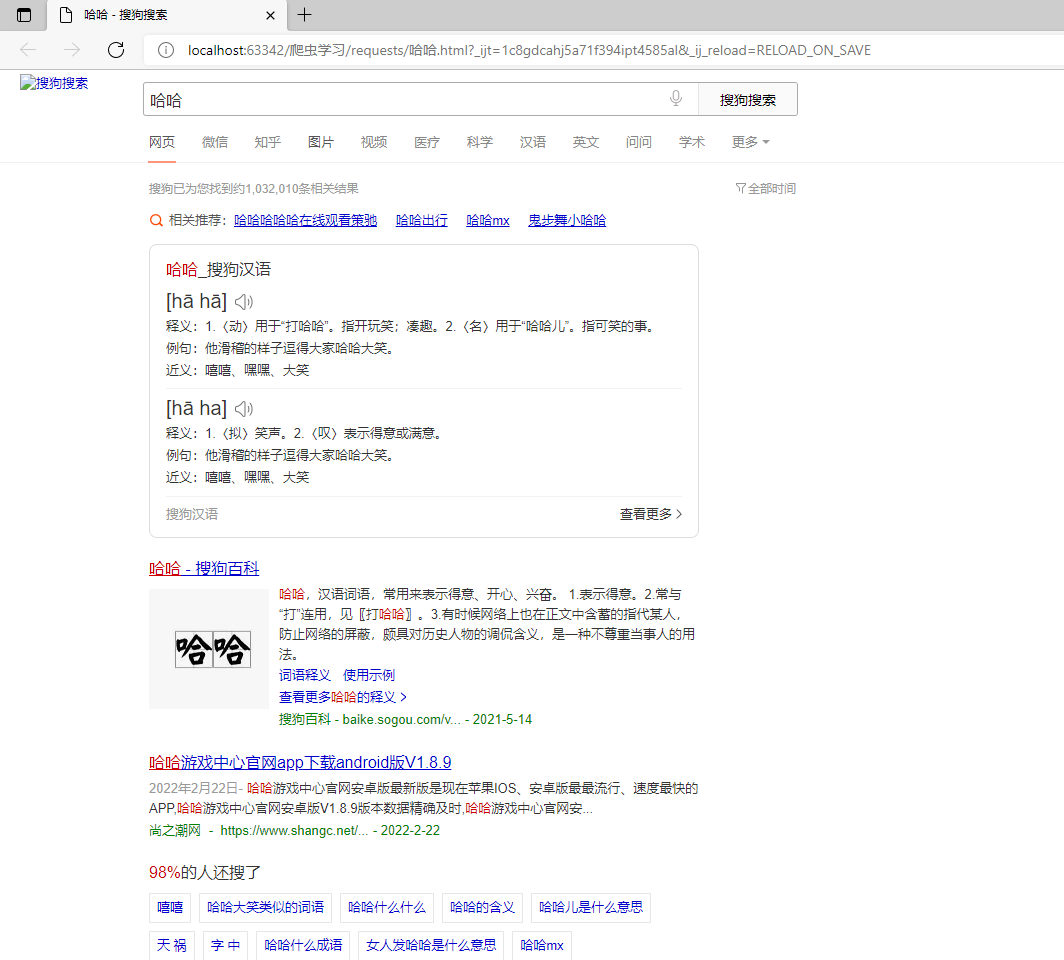Click the site information icon in the address bar

tap(166, 50)
